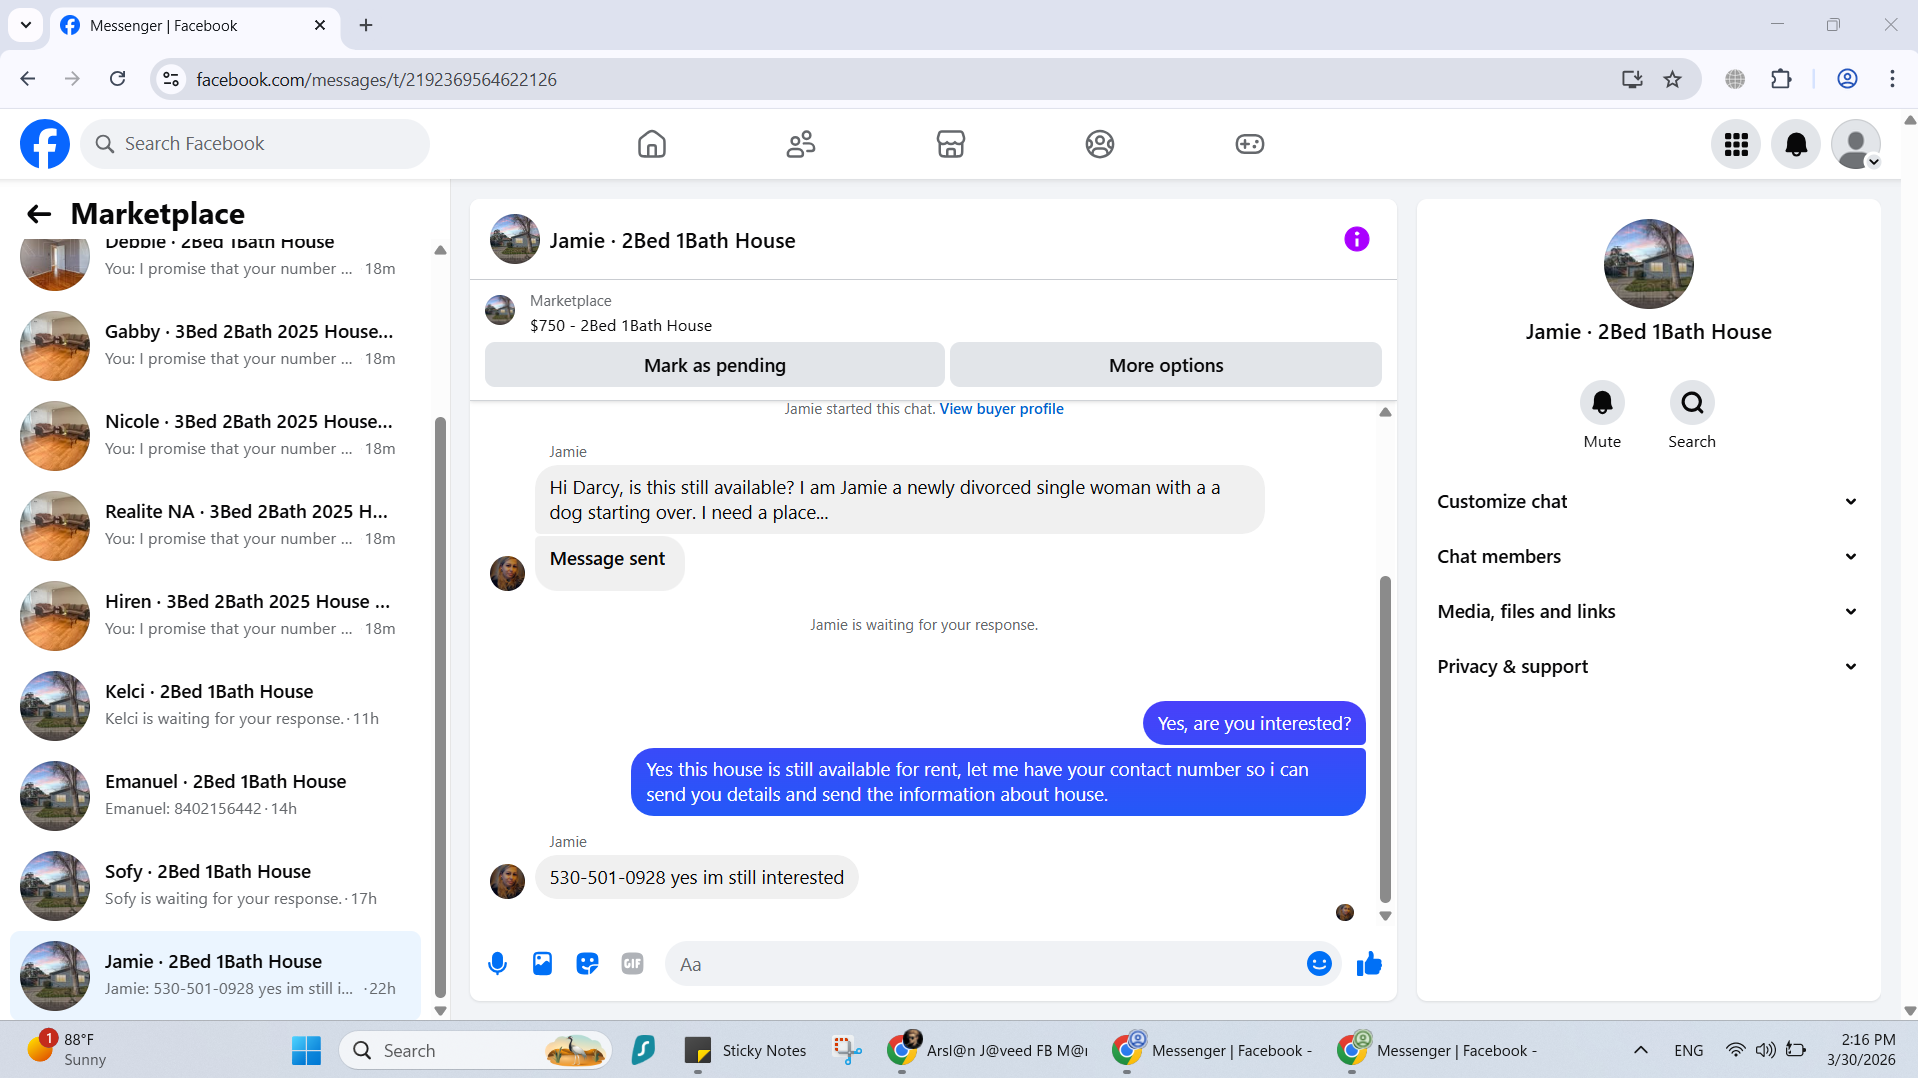Image resolution: width=1918 pixels, height=1078 pixels.
Task: Open the Arsl@n J@veed Chrome taskbar window
Action: [x=987, y=1050]
